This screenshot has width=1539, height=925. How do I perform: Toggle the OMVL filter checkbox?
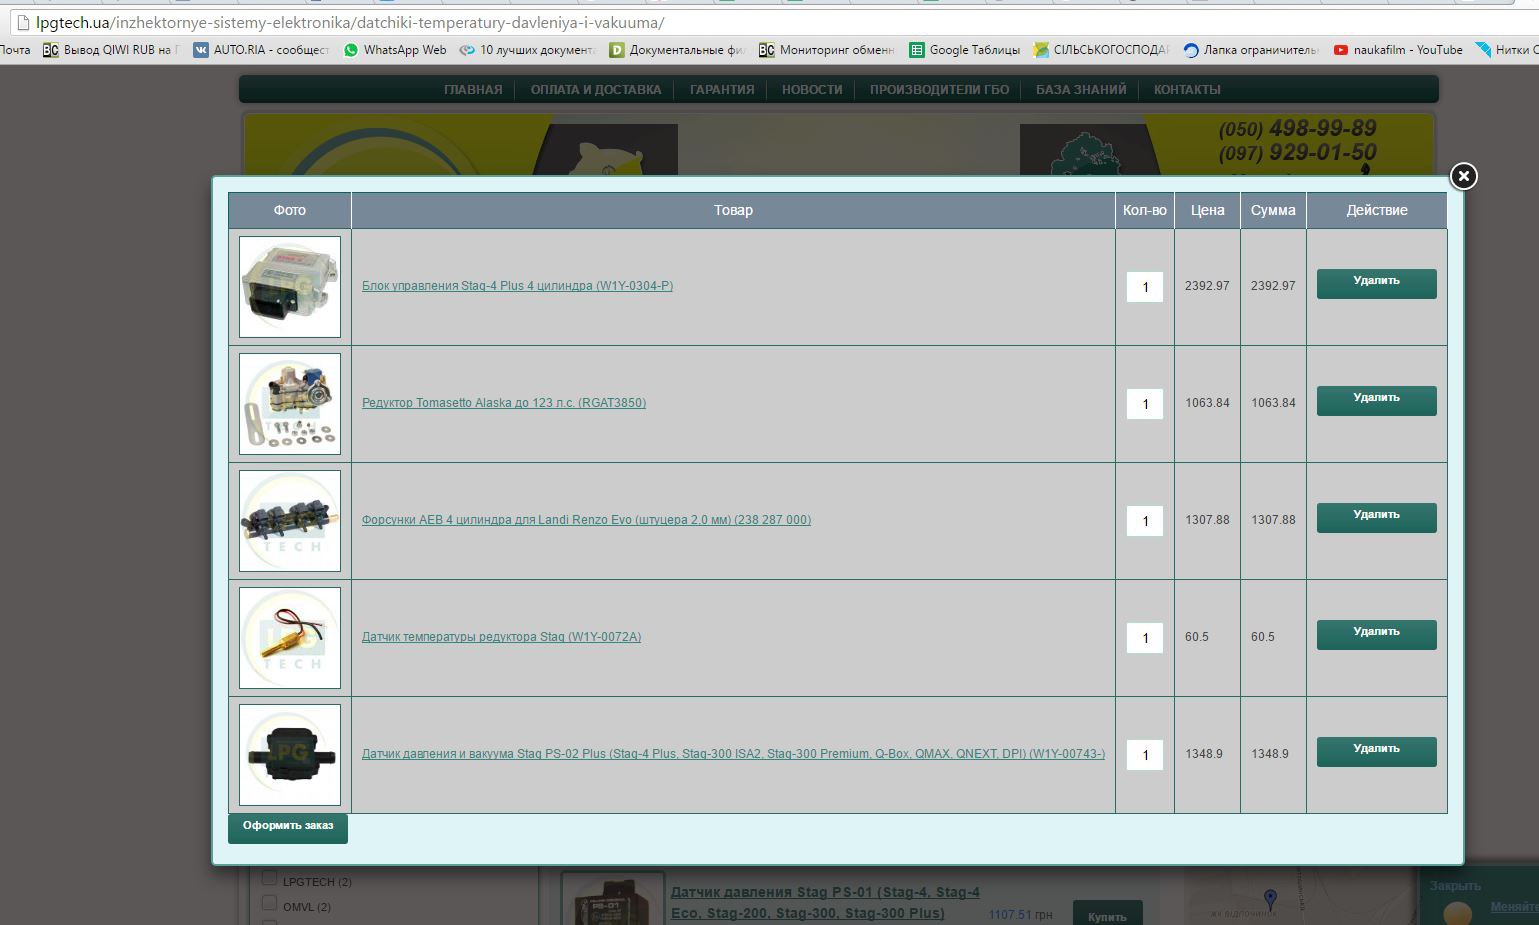click(x=269, y=903)
